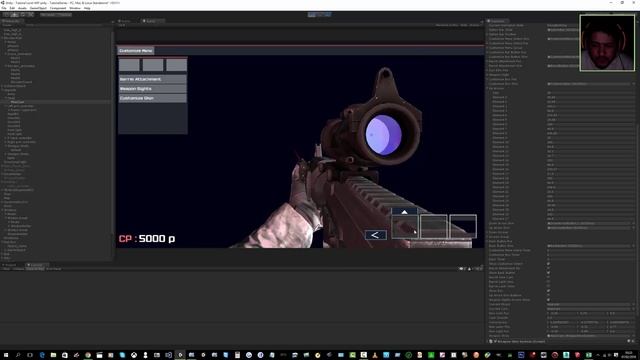The width and height of the screenshot is (640, 360).
Task: Click the back arrow button in game view
Action: pos(376,235)
